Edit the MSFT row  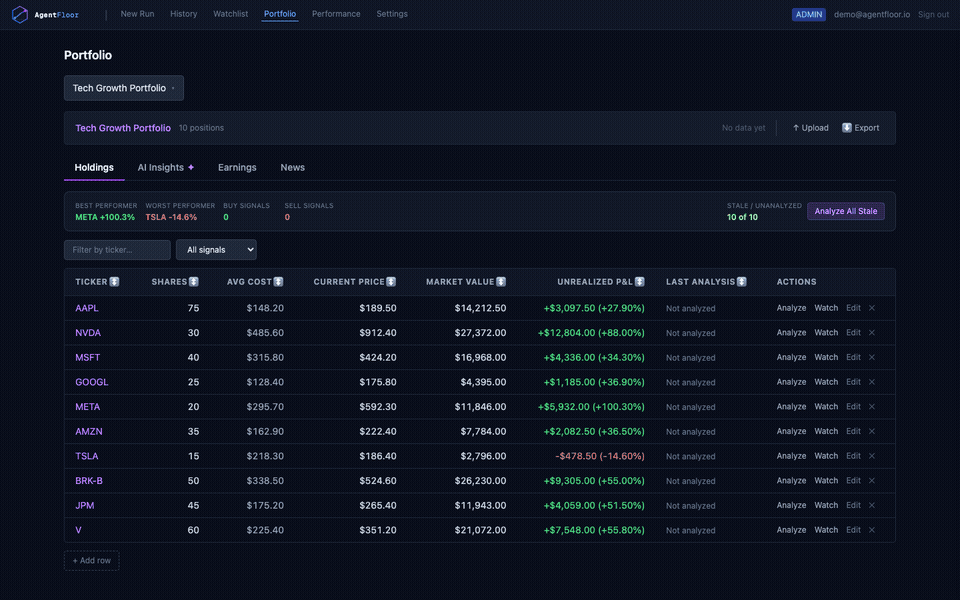coord(853,357)
